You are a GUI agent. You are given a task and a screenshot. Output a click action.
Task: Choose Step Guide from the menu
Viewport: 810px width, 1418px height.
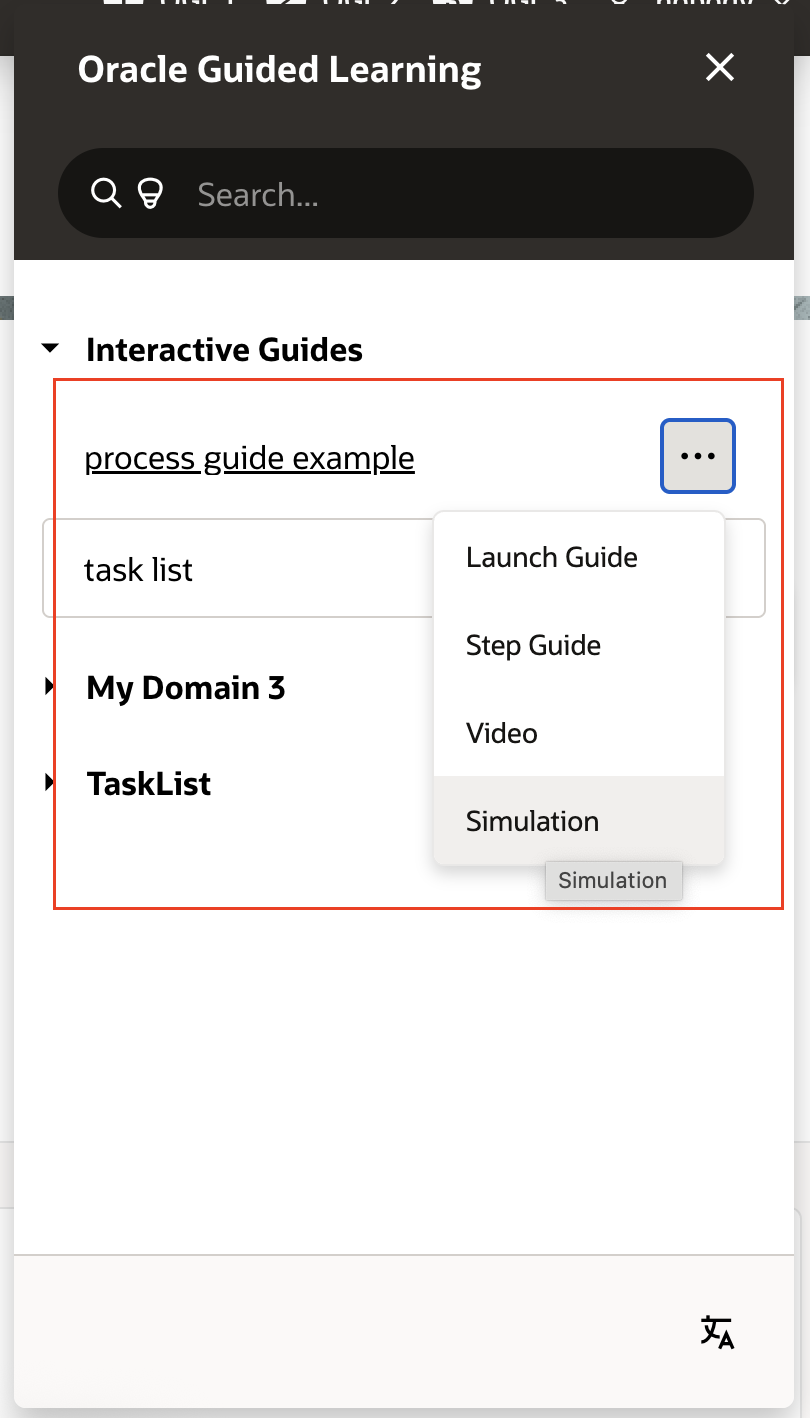click(578, 645)
